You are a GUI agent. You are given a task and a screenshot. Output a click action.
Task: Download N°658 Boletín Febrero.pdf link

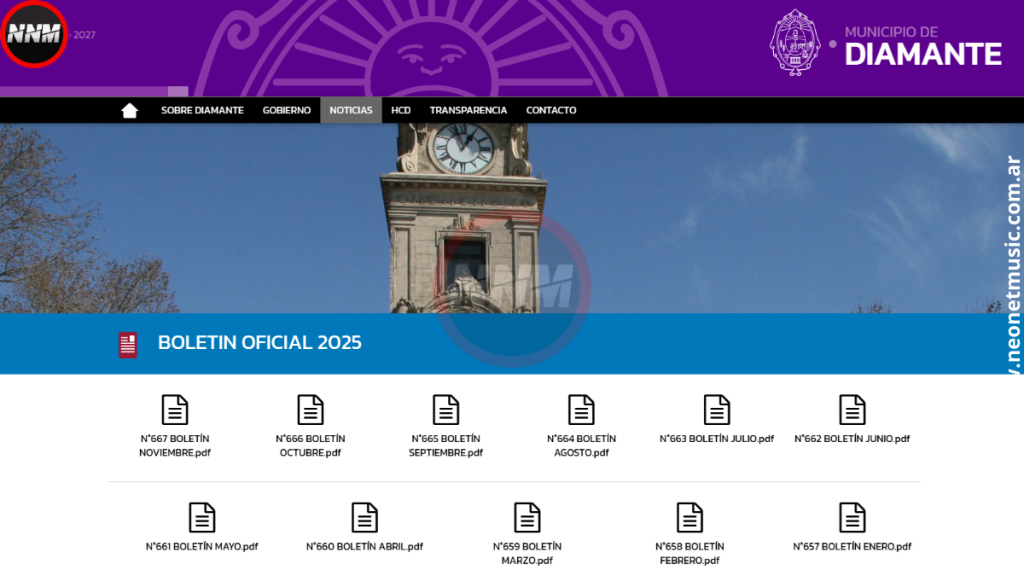pos(689,553)
